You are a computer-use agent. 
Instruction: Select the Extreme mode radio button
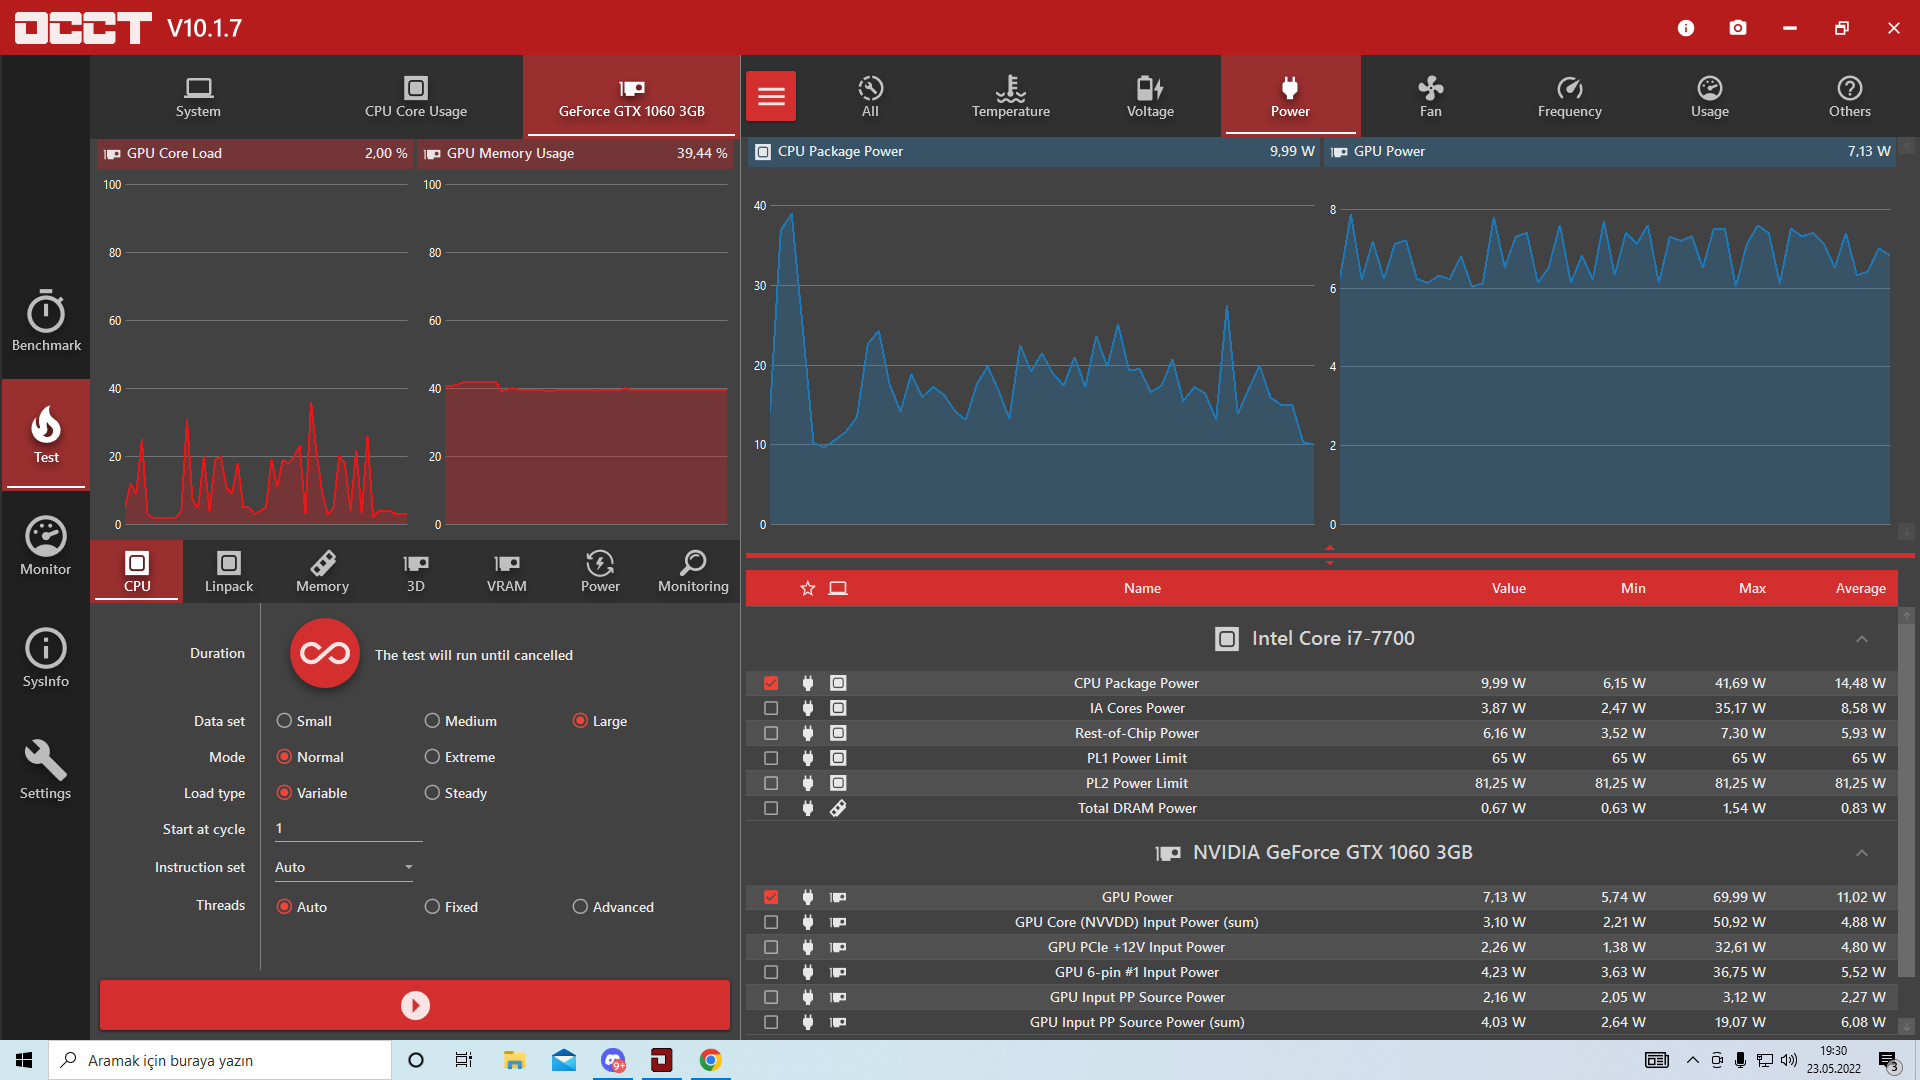[432, 757]
